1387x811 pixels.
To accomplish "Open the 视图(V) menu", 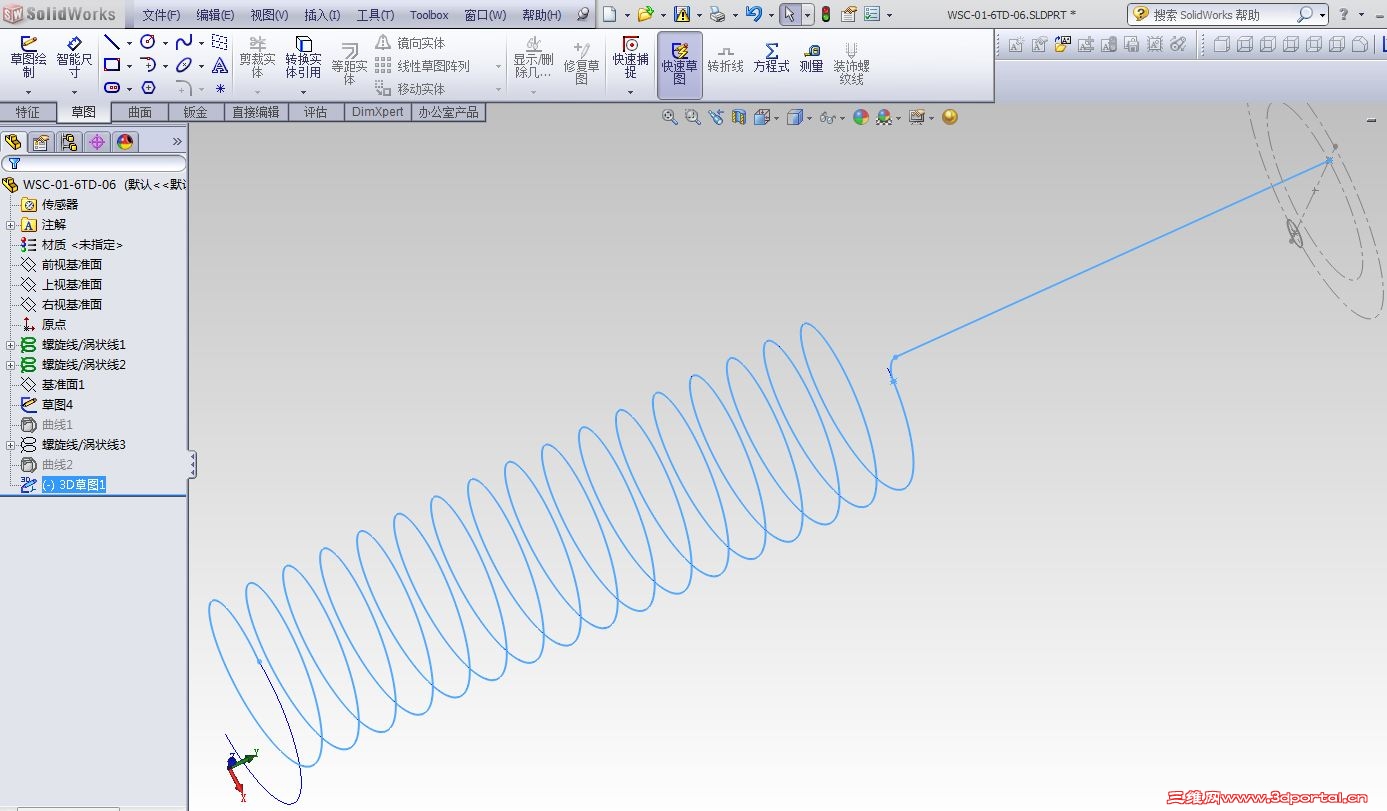I will pyautogui.click(x=269, y=15).
